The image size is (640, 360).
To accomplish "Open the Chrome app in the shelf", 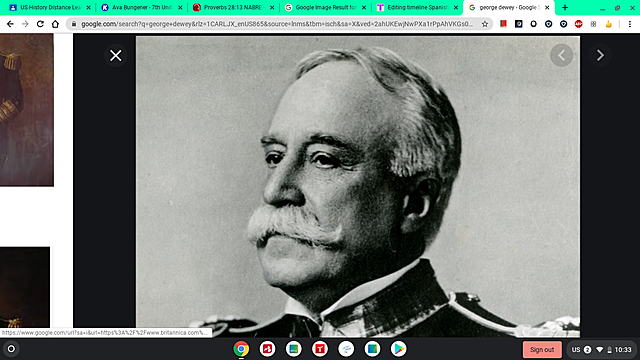I will click(241, 349).
